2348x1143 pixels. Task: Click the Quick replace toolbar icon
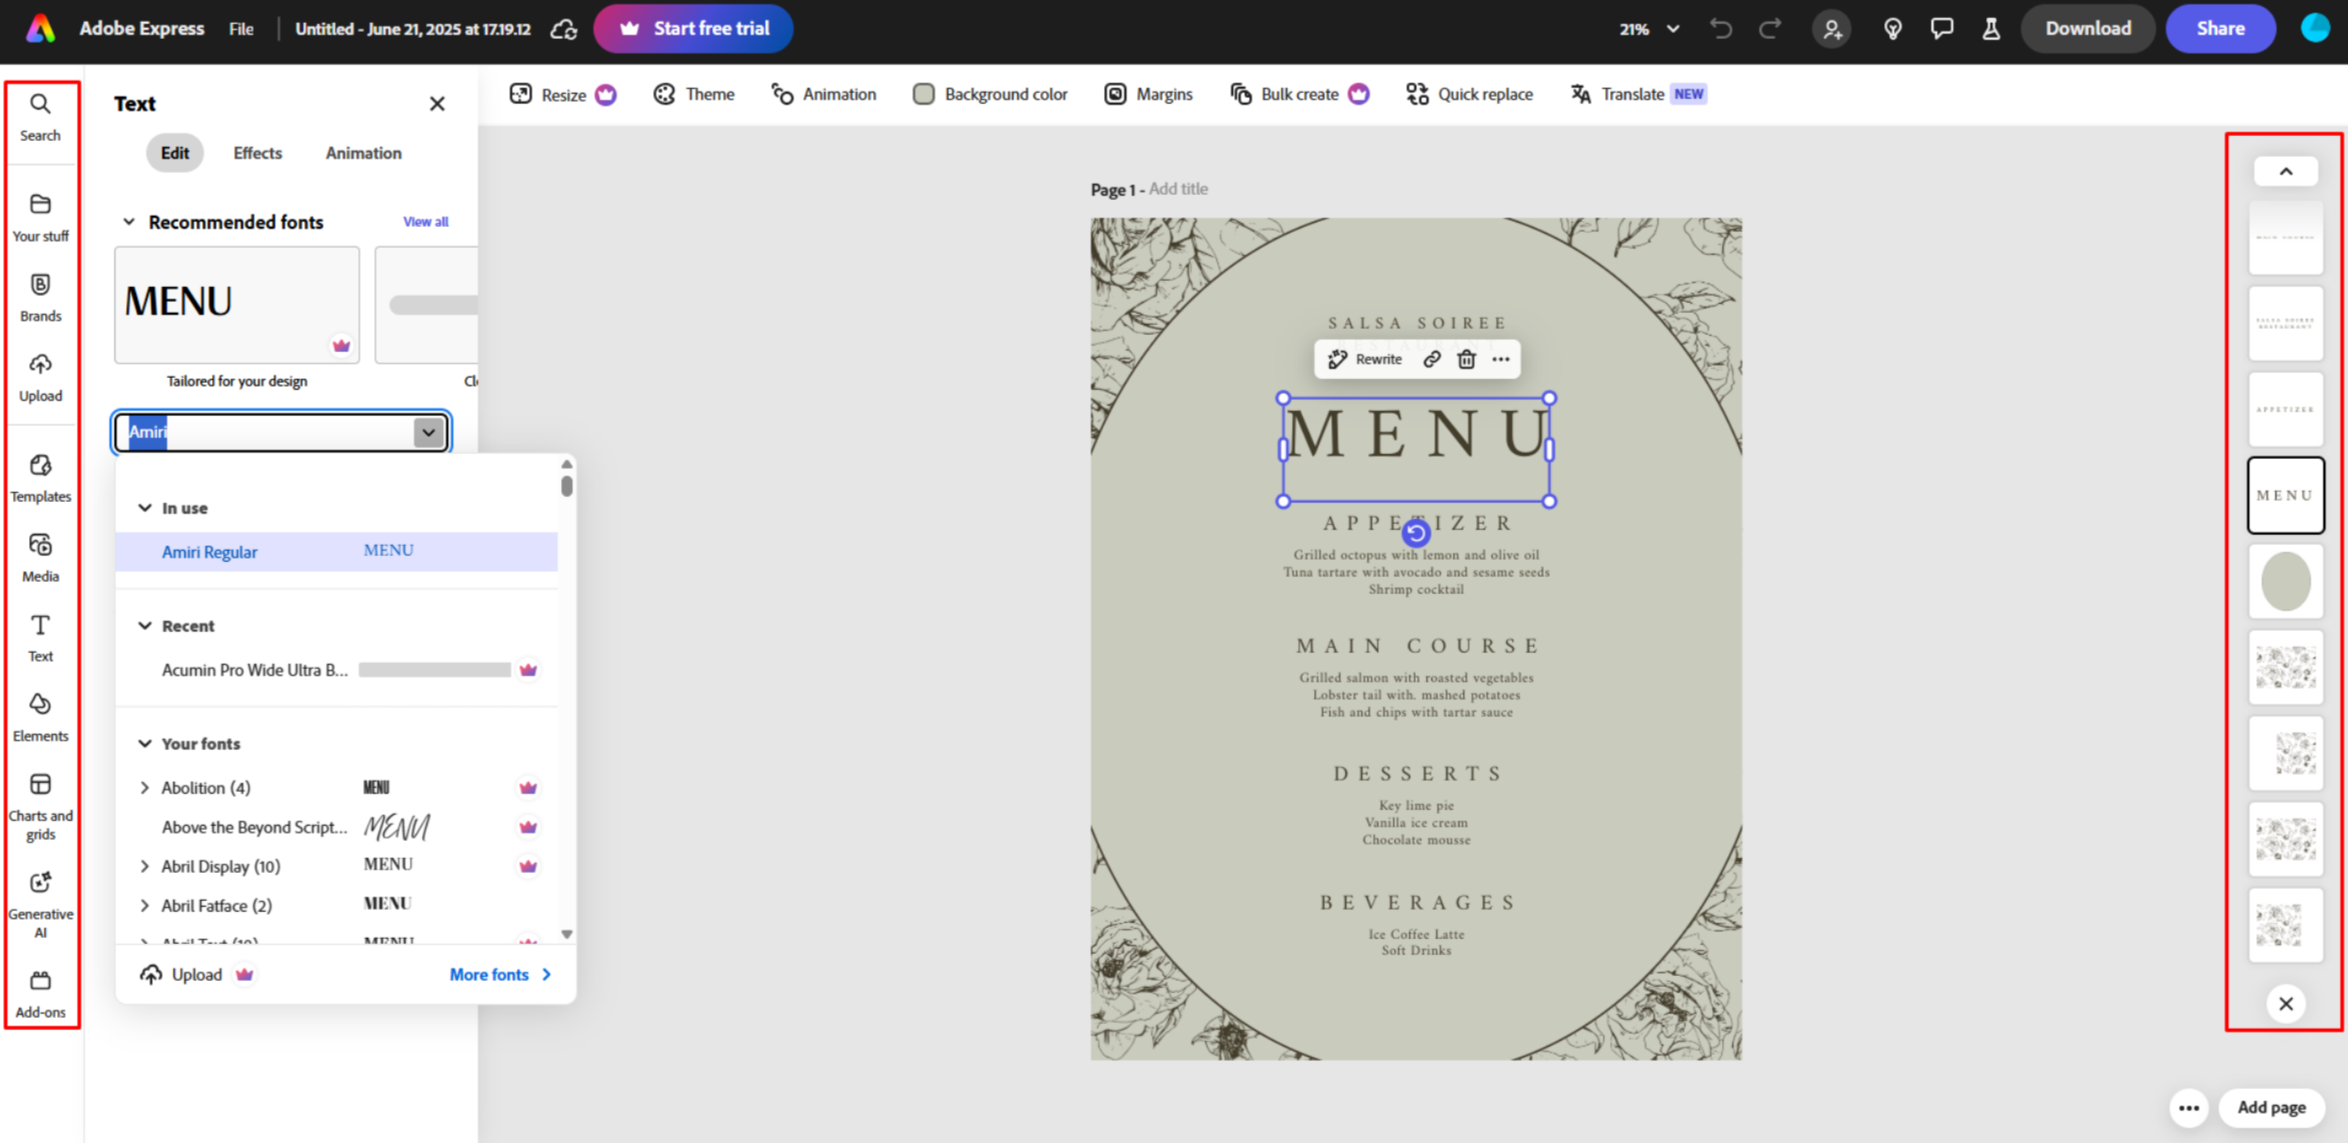1469,93
